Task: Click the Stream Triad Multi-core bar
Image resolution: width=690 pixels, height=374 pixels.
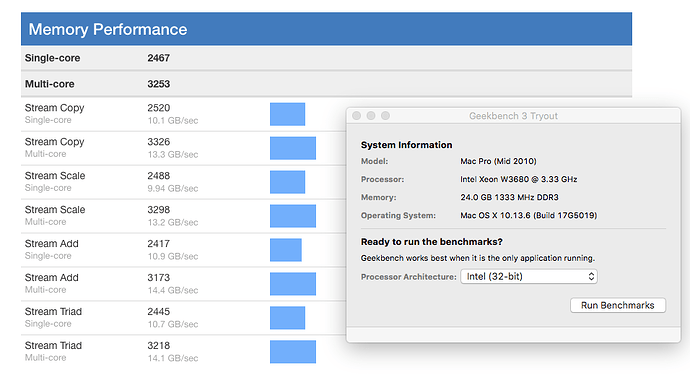Action: (293, 352)
